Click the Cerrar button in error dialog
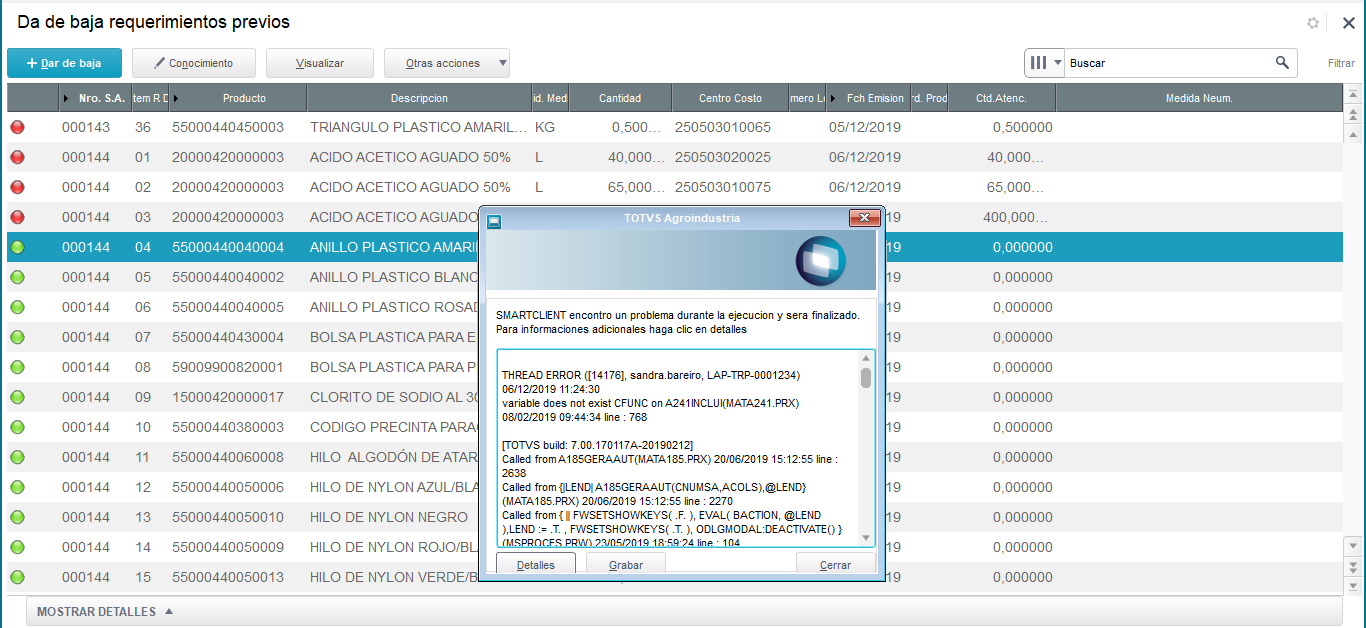The height and width of the screenshot is (628, 1366). point(836,565)
